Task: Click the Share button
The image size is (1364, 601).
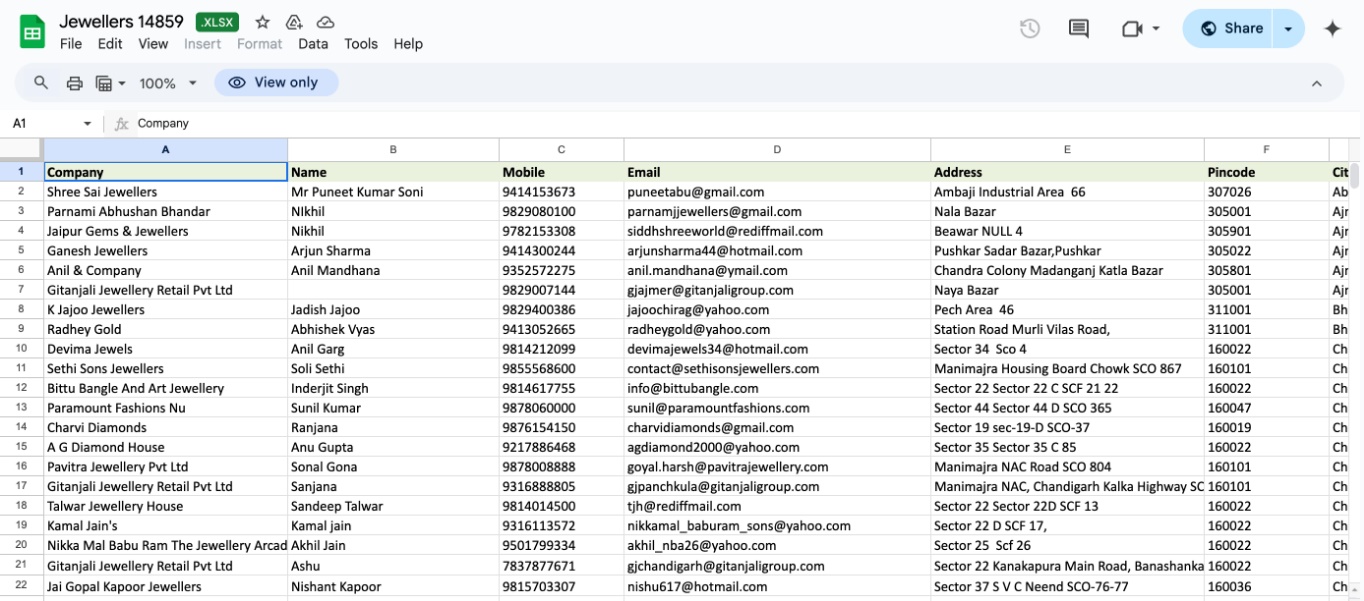Action: click(x=1231, y=29)
